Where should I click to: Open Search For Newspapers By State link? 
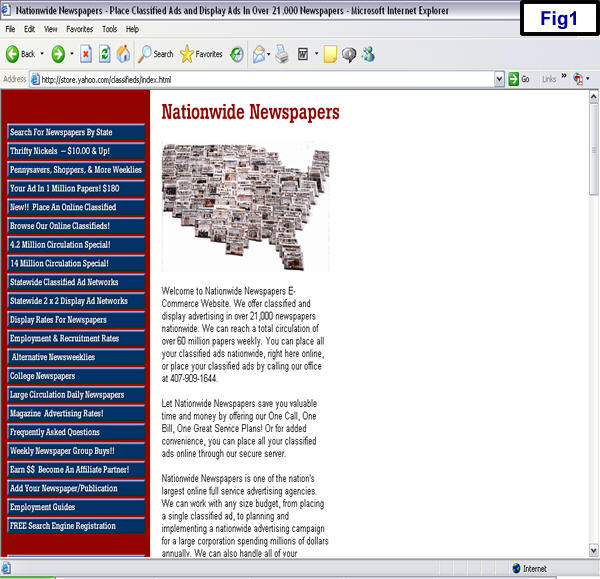pyautogui.click(x=76, y=132)
